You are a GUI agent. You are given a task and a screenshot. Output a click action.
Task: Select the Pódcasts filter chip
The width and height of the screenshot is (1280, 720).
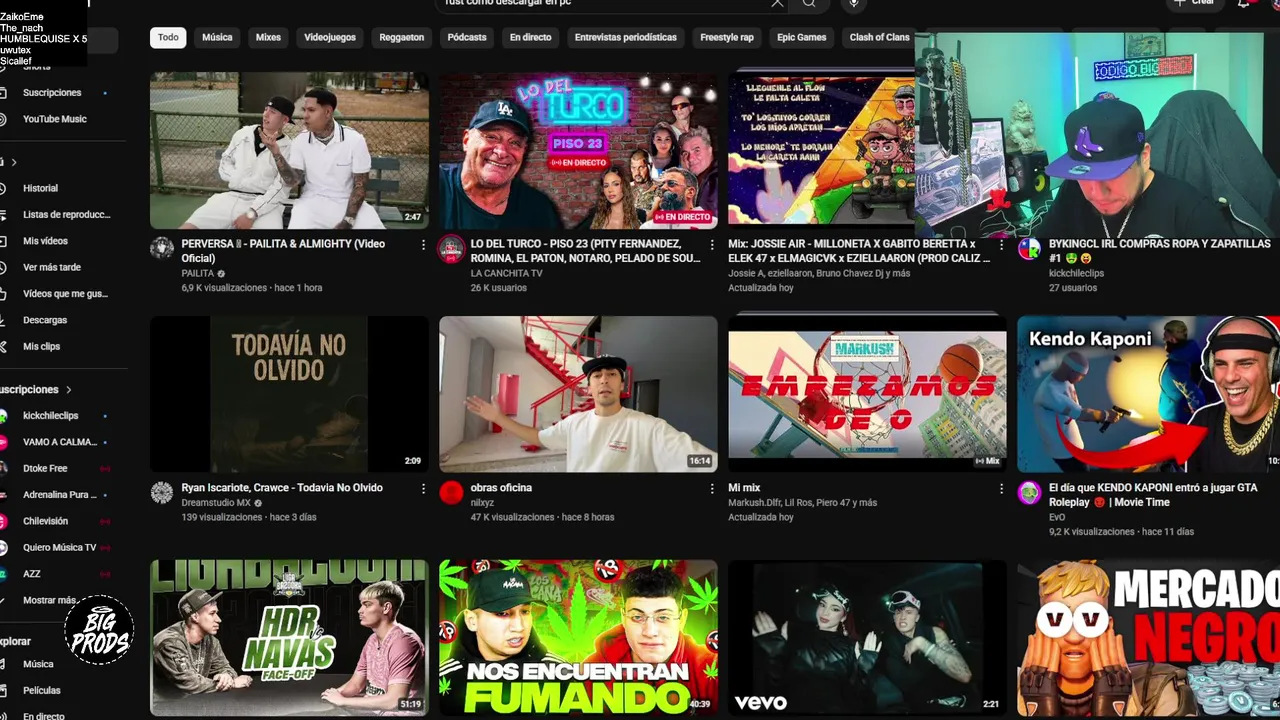pos(467,37)
